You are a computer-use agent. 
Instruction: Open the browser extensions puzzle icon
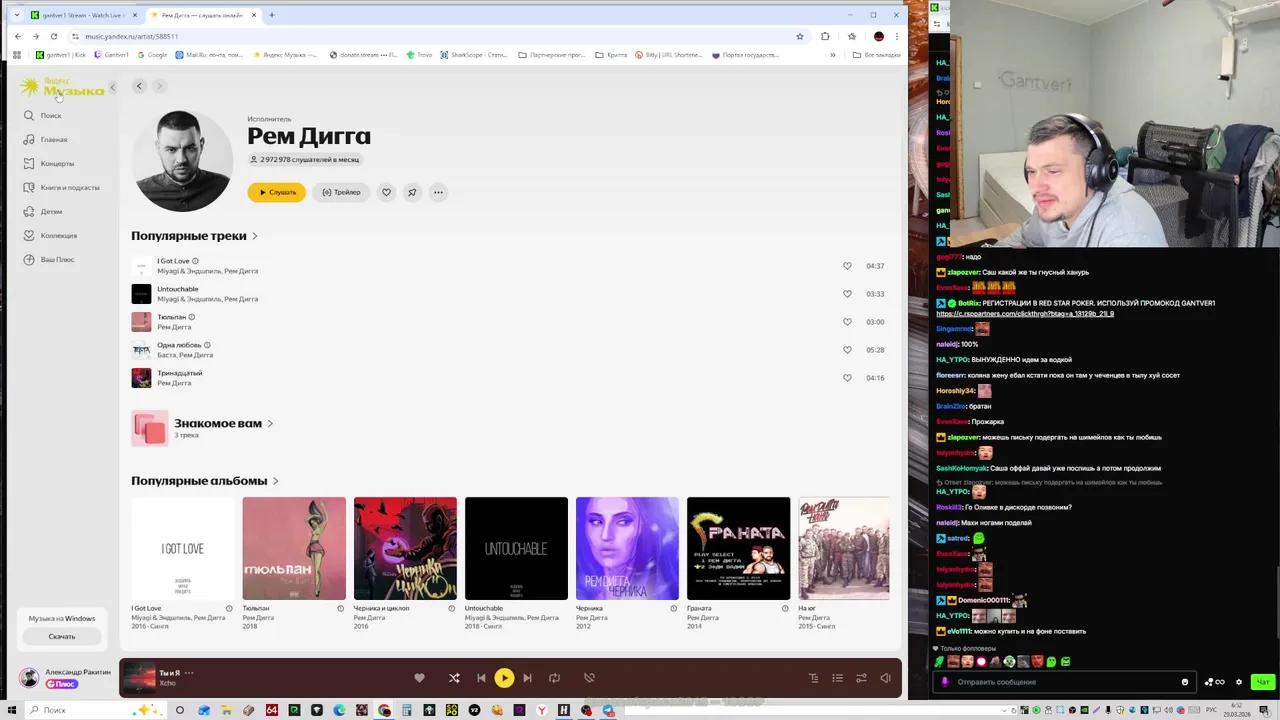point(825,36)
